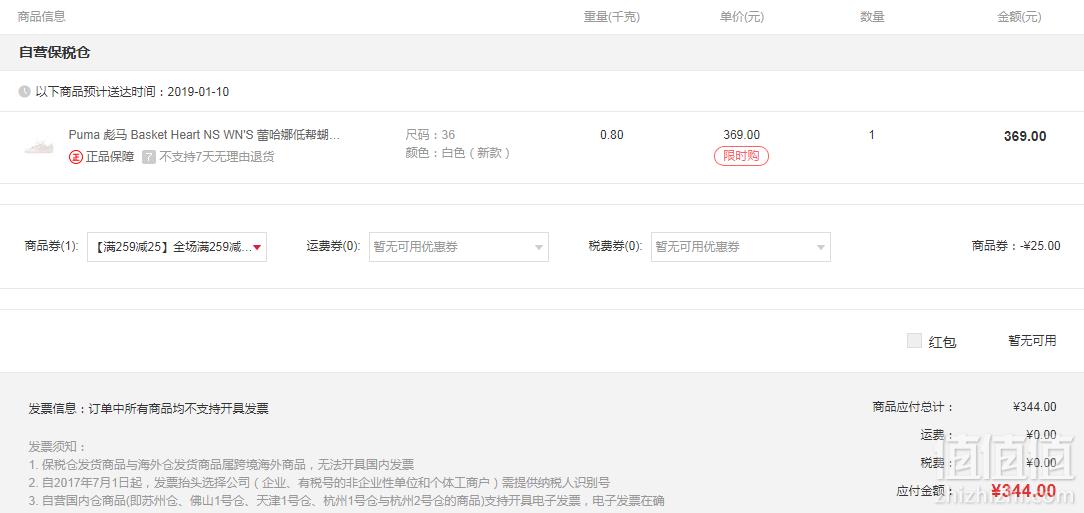Click invoice note 1 about 保税仓发货商品

221,464
